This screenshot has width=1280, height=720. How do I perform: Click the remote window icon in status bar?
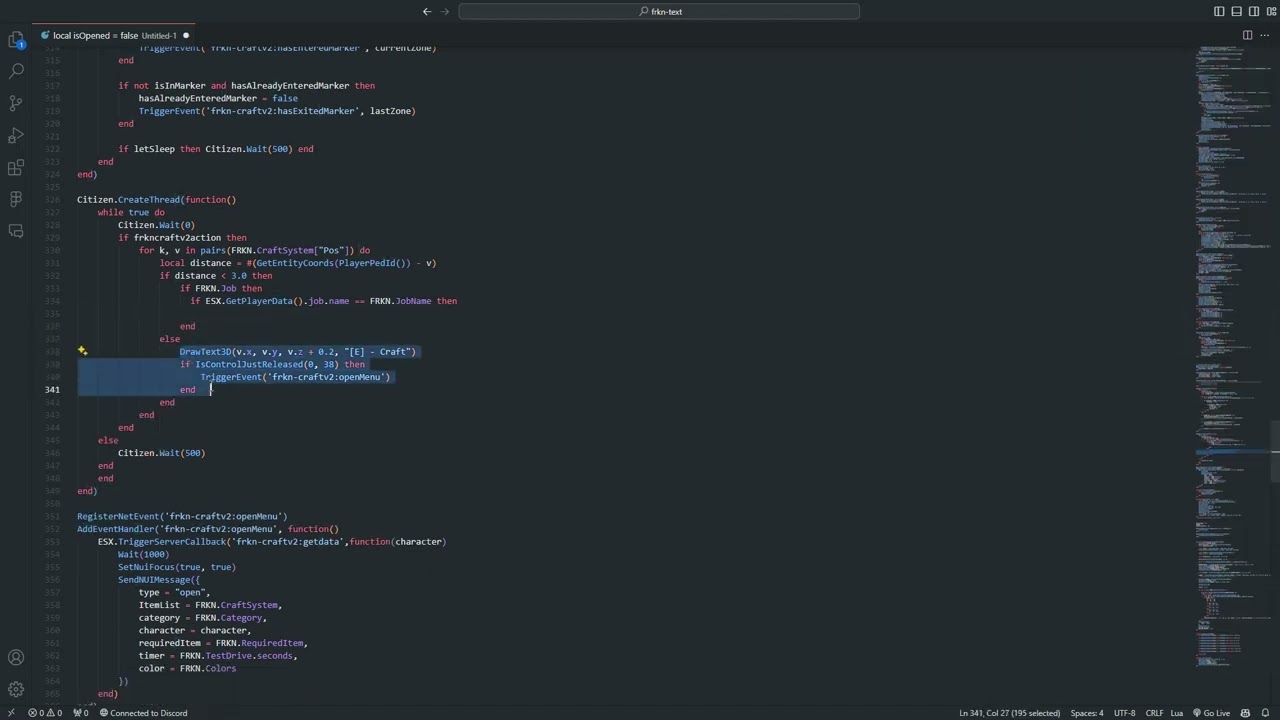(x=10, y=713)
